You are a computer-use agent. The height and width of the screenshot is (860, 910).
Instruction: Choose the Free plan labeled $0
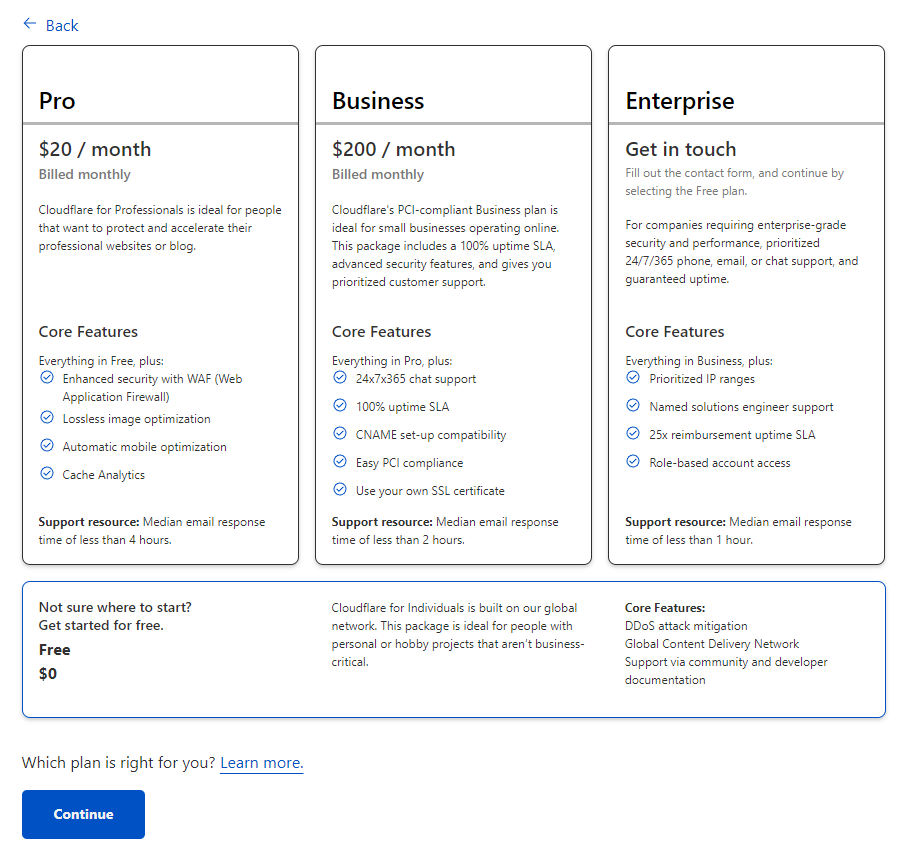point(454,649)
